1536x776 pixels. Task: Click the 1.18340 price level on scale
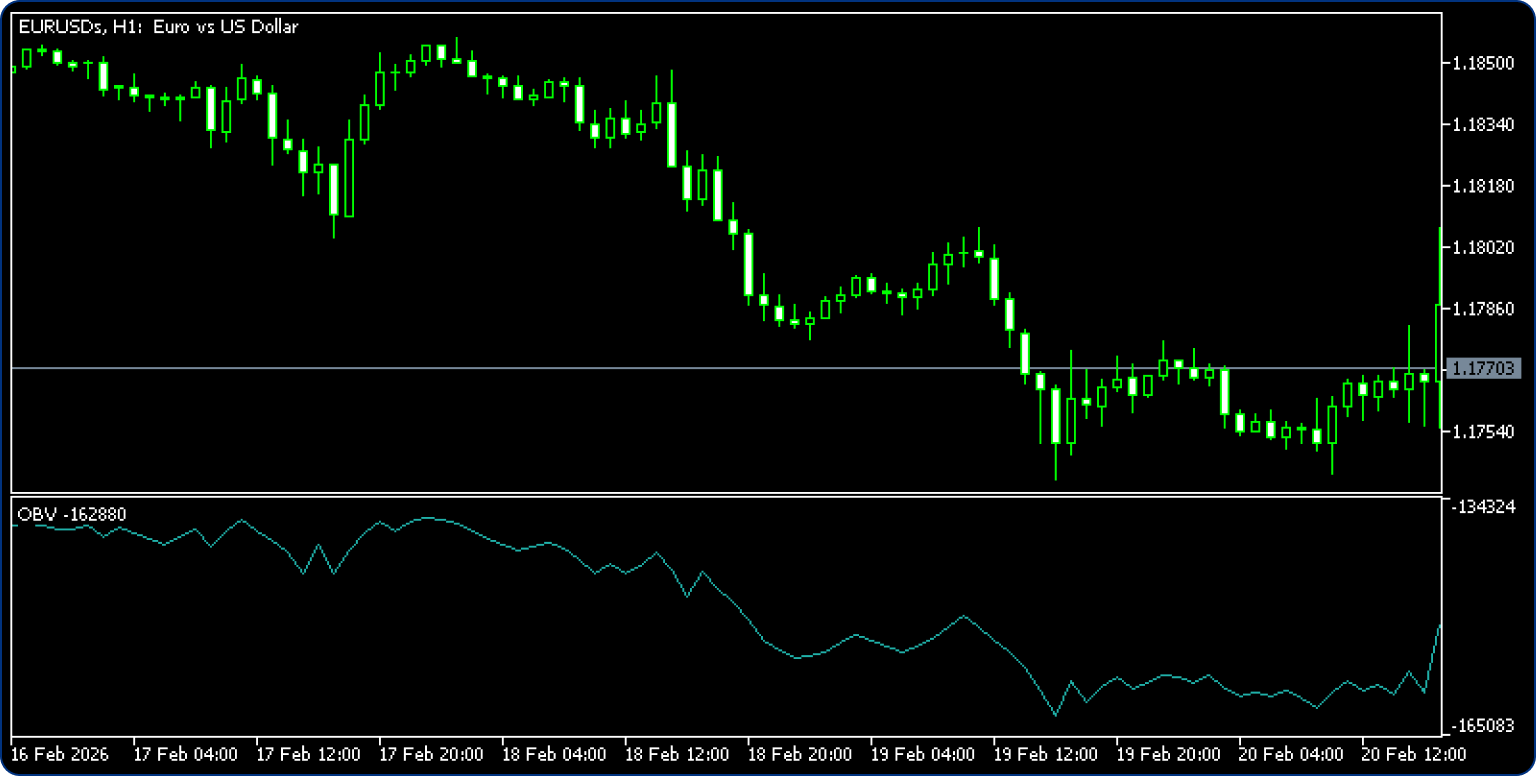[1484, 125]
